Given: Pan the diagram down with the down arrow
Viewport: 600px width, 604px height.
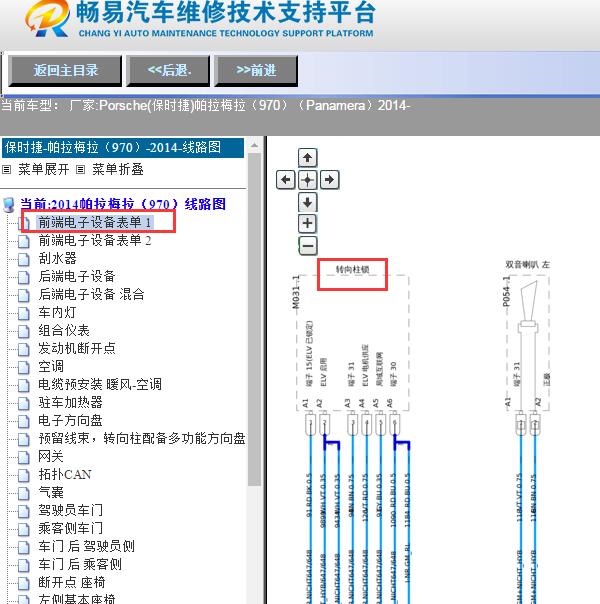Looking at the screenshot, I should click(x=307, y=202).
